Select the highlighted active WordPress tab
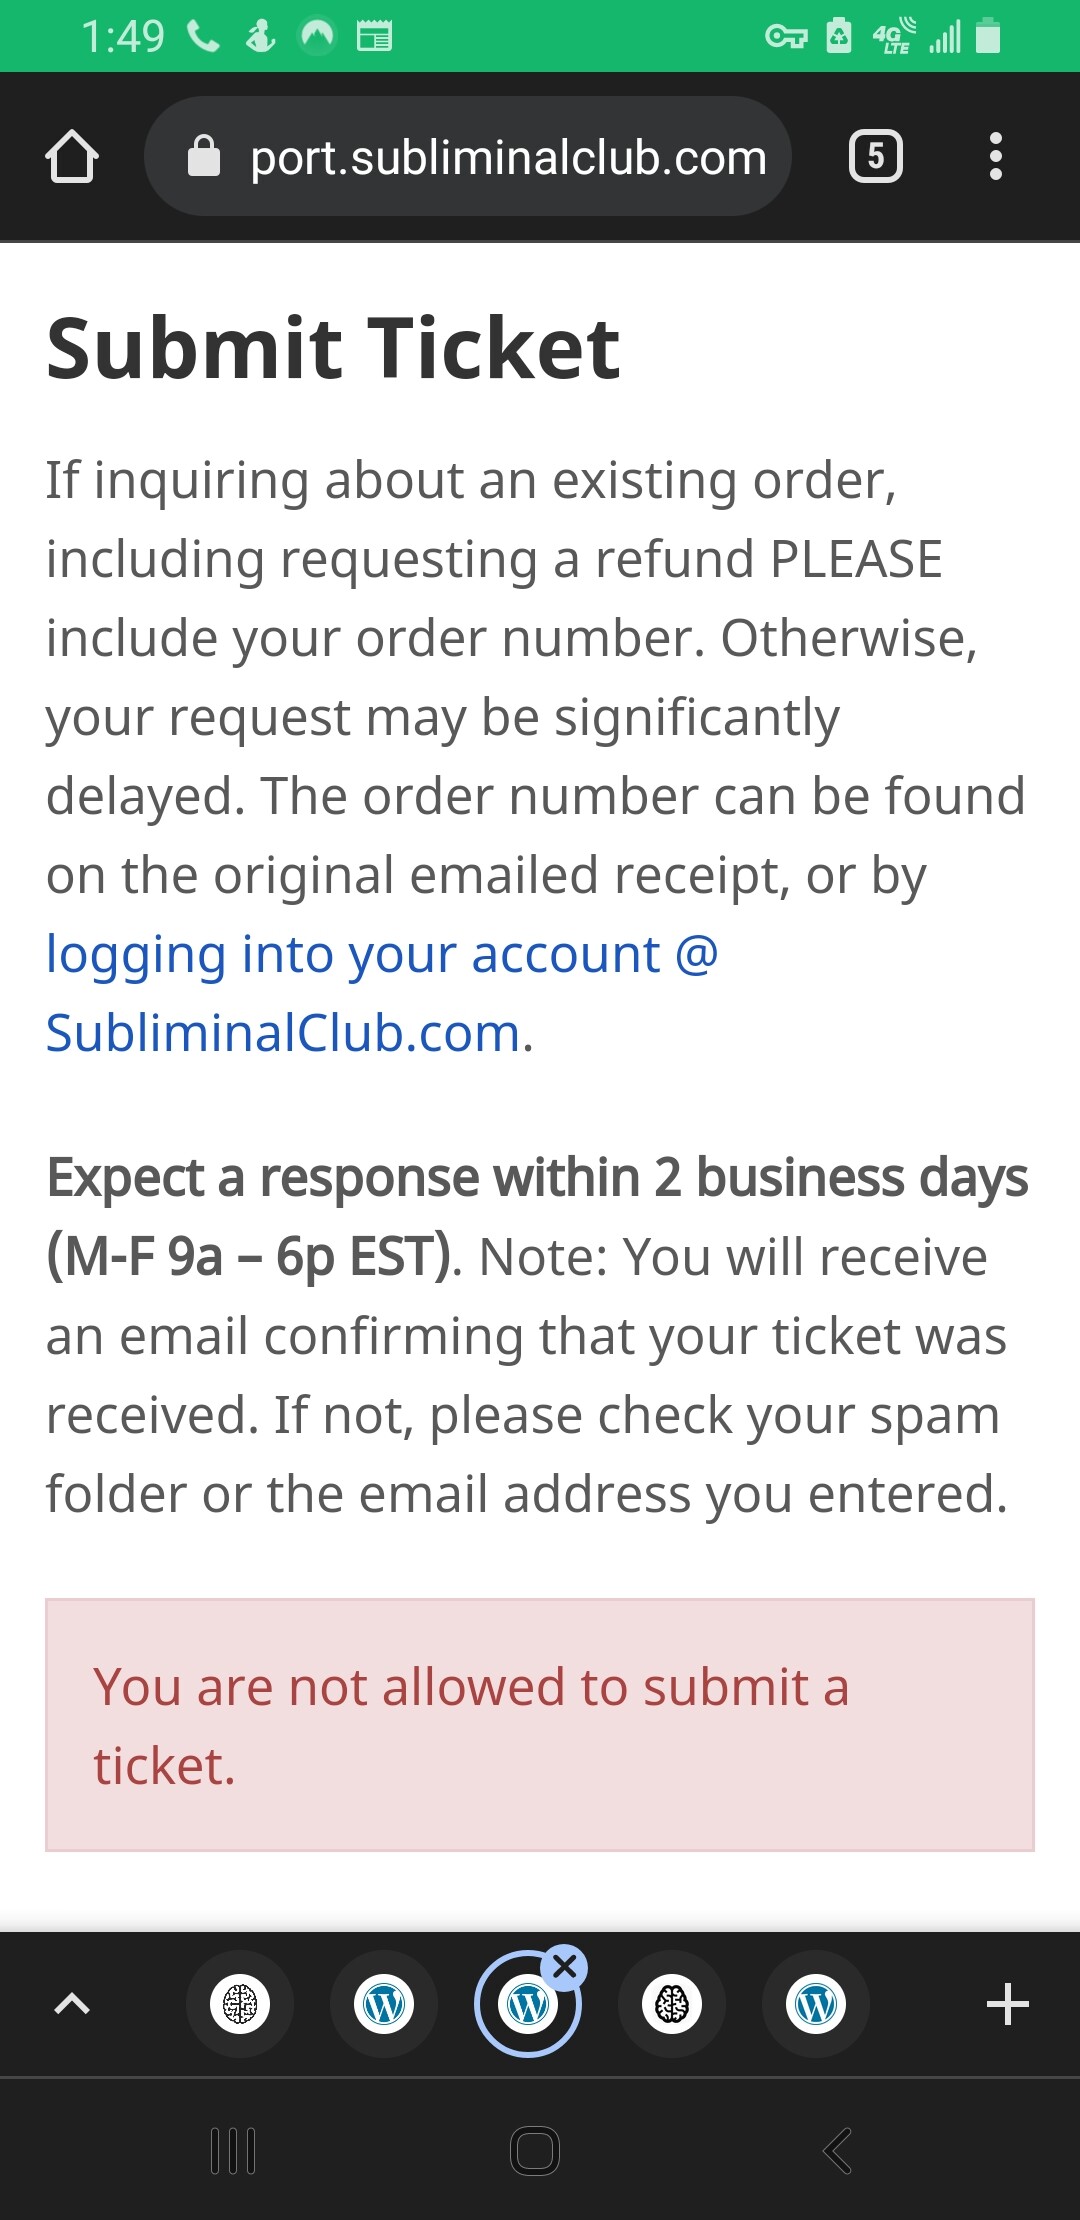Screen dimensions: 1080x2220 pyautogui.click(x=528, y=2004)
